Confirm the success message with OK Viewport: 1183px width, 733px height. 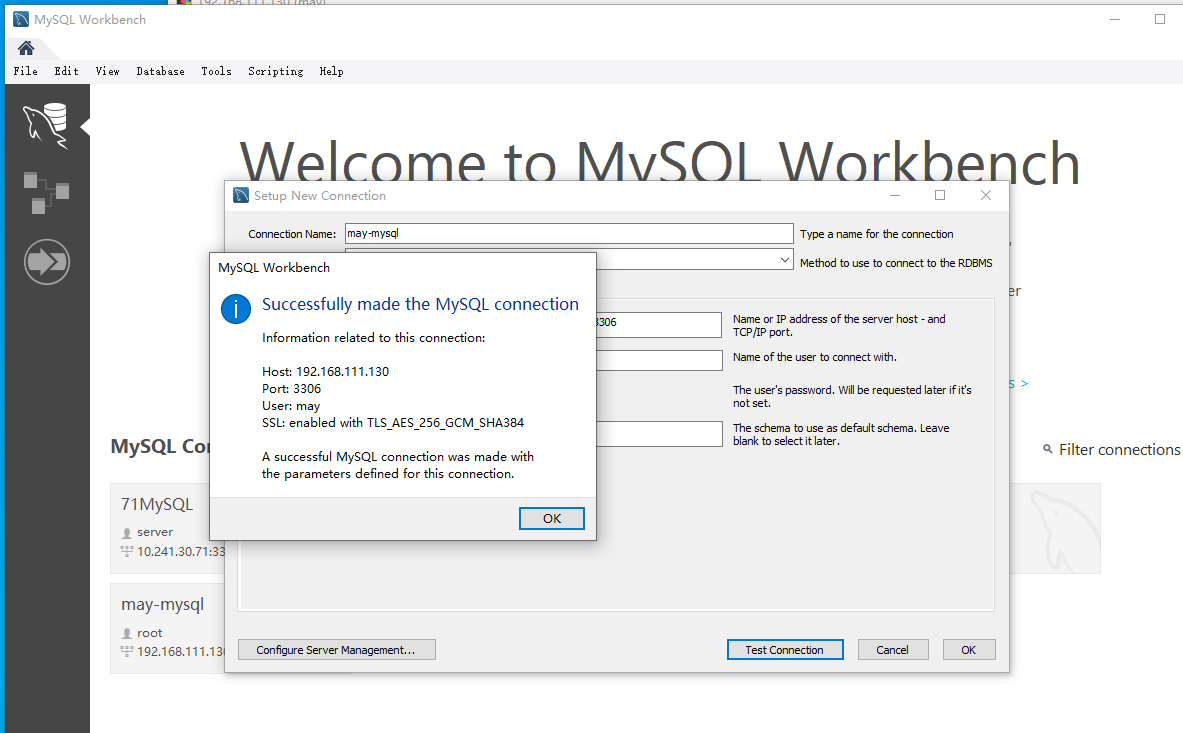(x=552, y=518)
